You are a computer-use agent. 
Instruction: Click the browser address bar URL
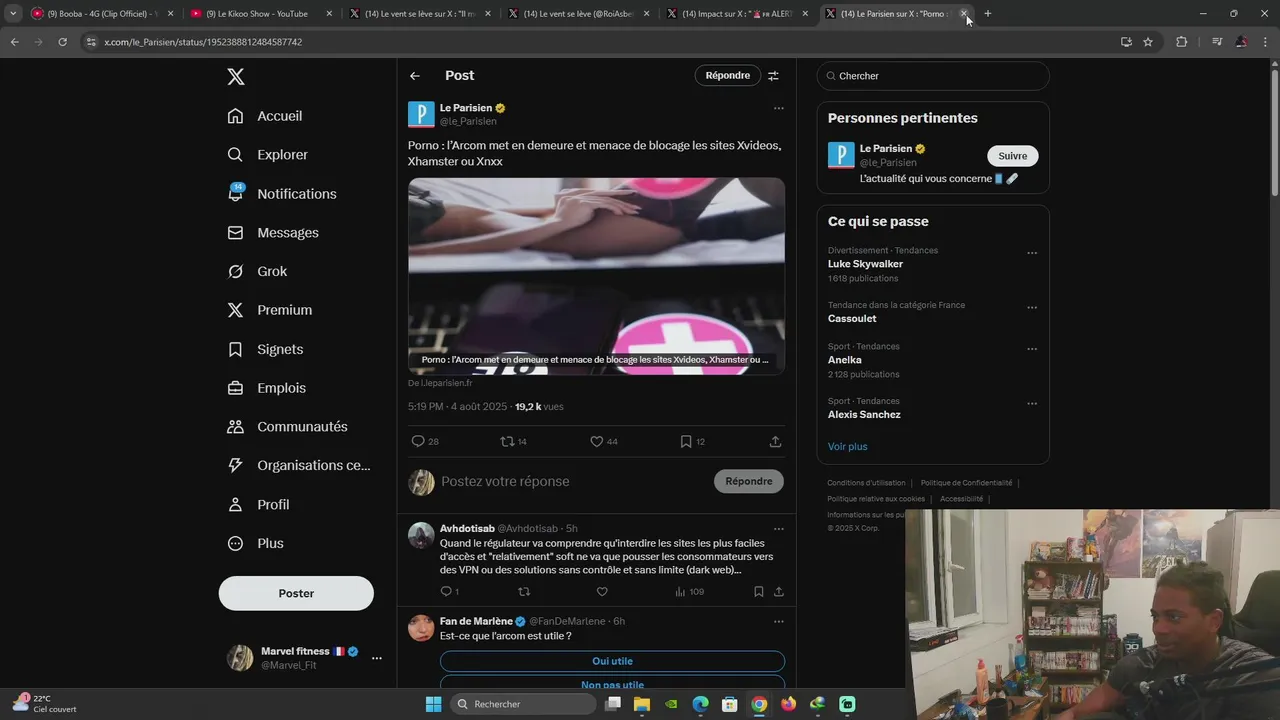[x=203, y=42]
